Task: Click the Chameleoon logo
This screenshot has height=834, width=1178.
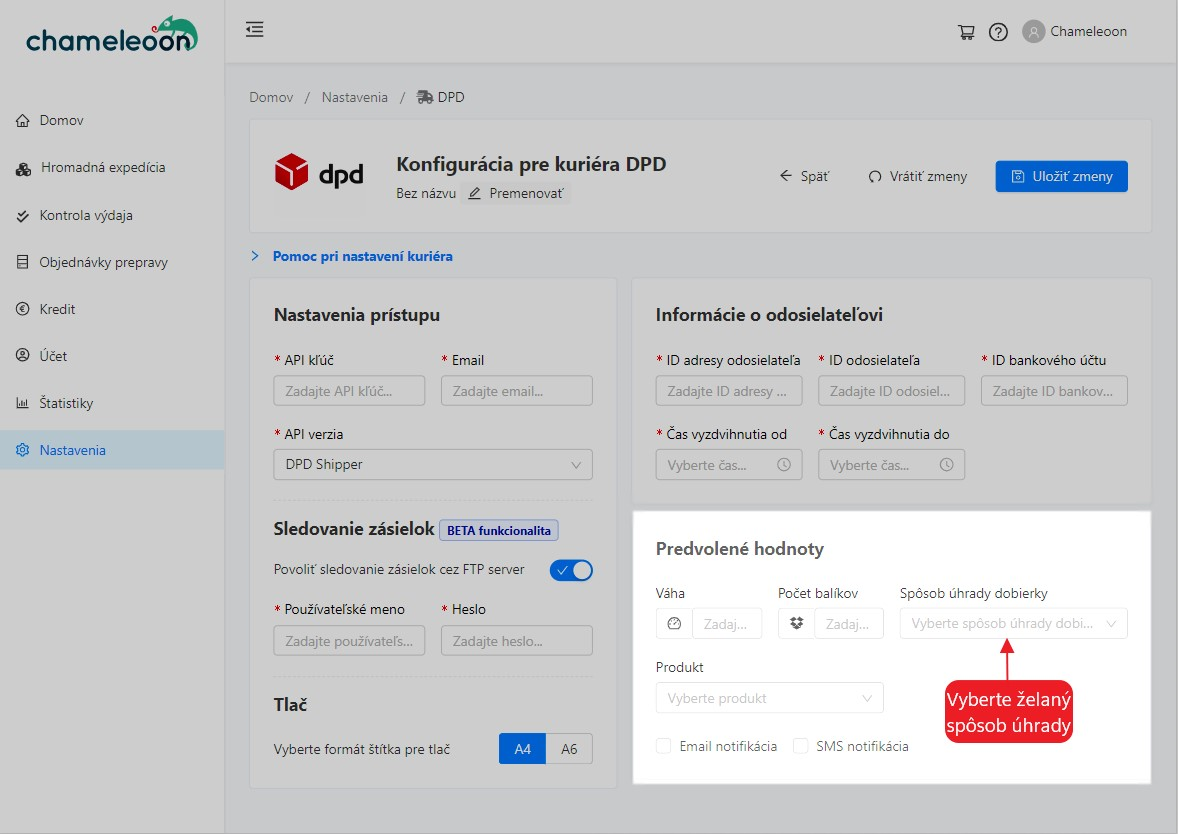Action: (111, 36)
